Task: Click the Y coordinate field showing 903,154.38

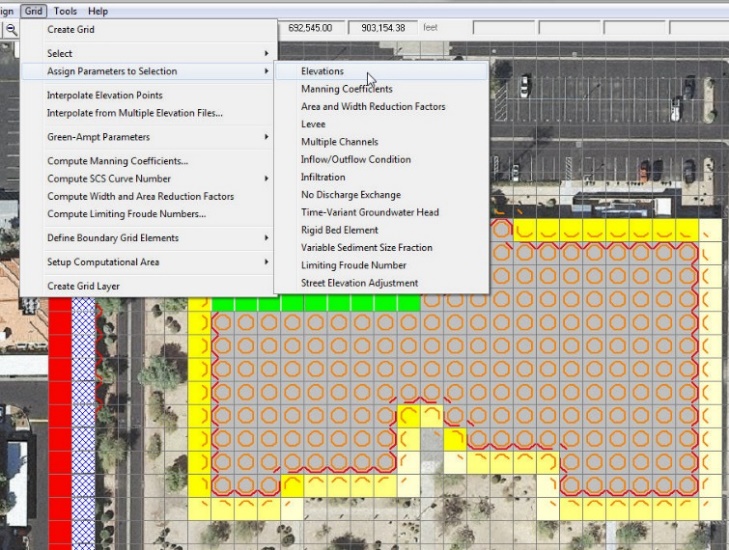Action: [384, 28]
